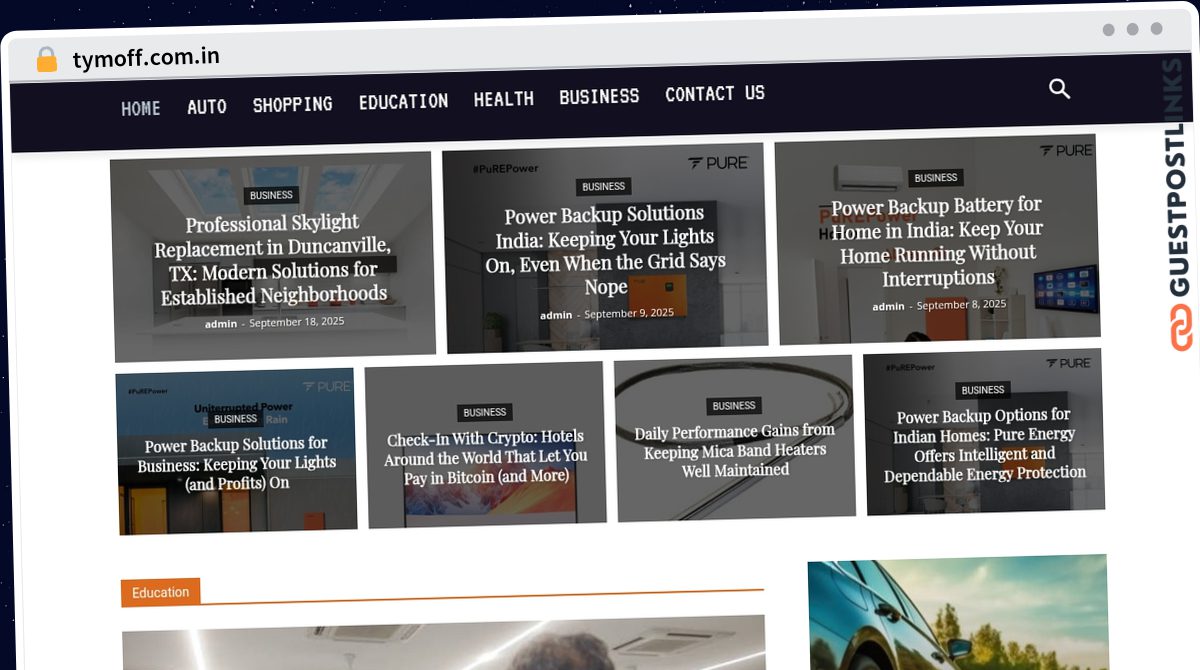Viewport: 1200px width, 670px height.
Task: Open Daily Performance Gains Mica Band Heaters article
Action: tap(735, 450)
